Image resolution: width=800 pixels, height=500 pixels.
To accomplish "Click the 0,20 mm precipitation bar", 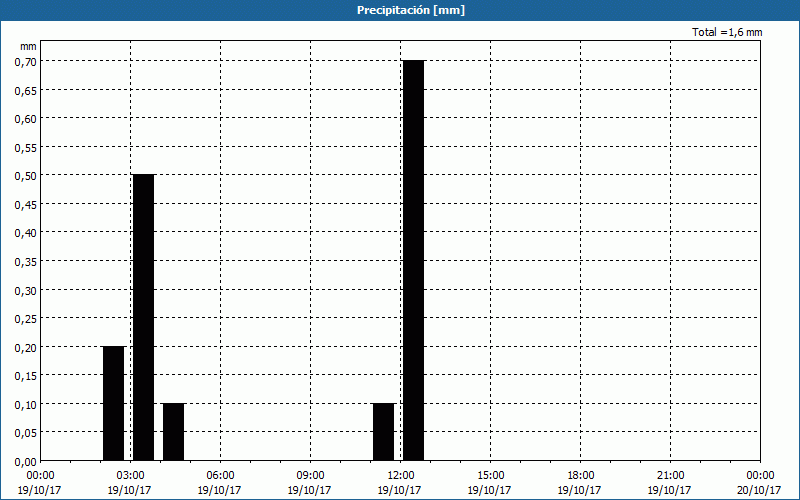I will 113,404.
